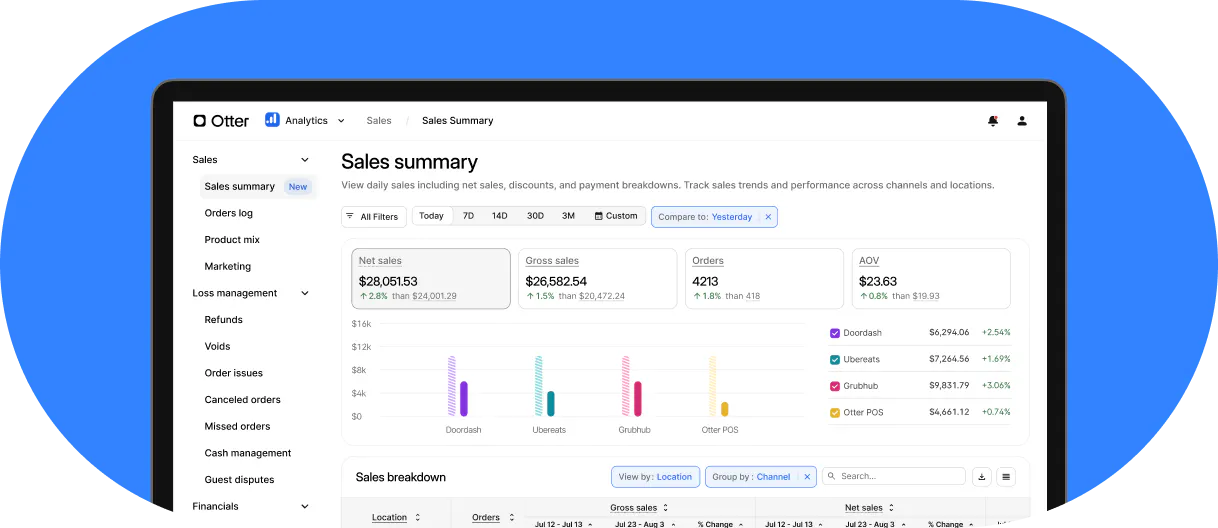Select the 14D time range
The image size is (1218, 528).
499,216
